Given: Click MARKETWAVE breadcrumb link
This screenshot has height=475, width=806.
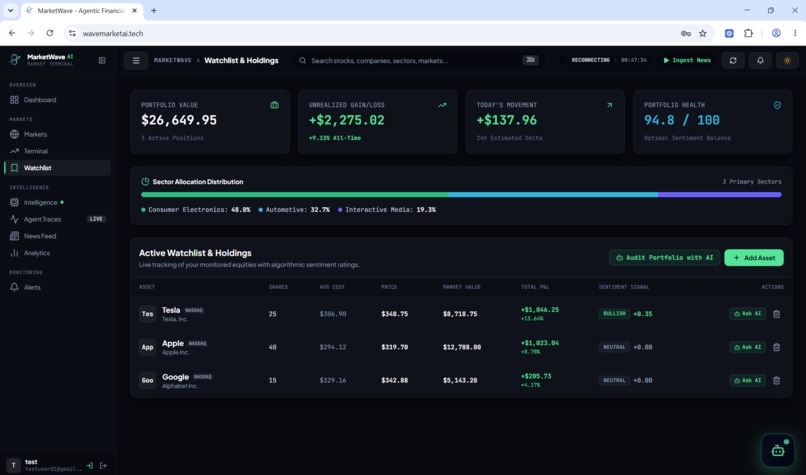Looking at the screenshot, I should point(173,60).
